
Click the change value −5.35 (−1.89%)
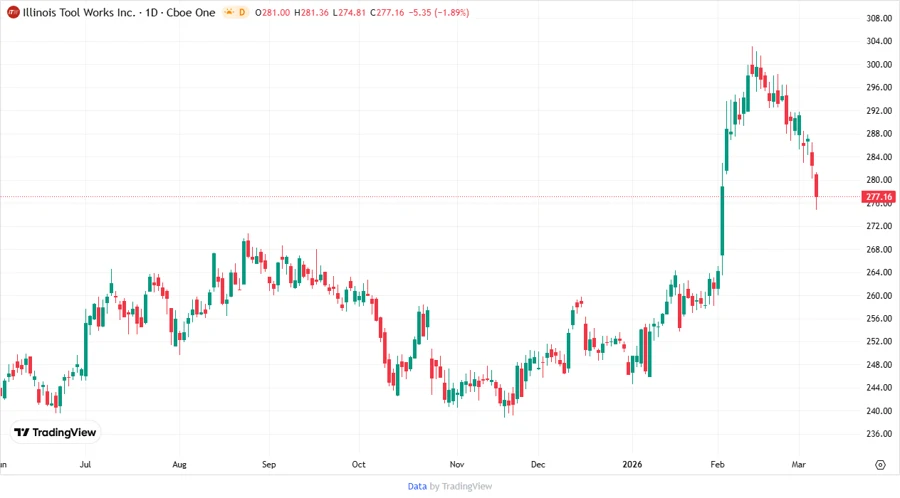coord(439,12)
